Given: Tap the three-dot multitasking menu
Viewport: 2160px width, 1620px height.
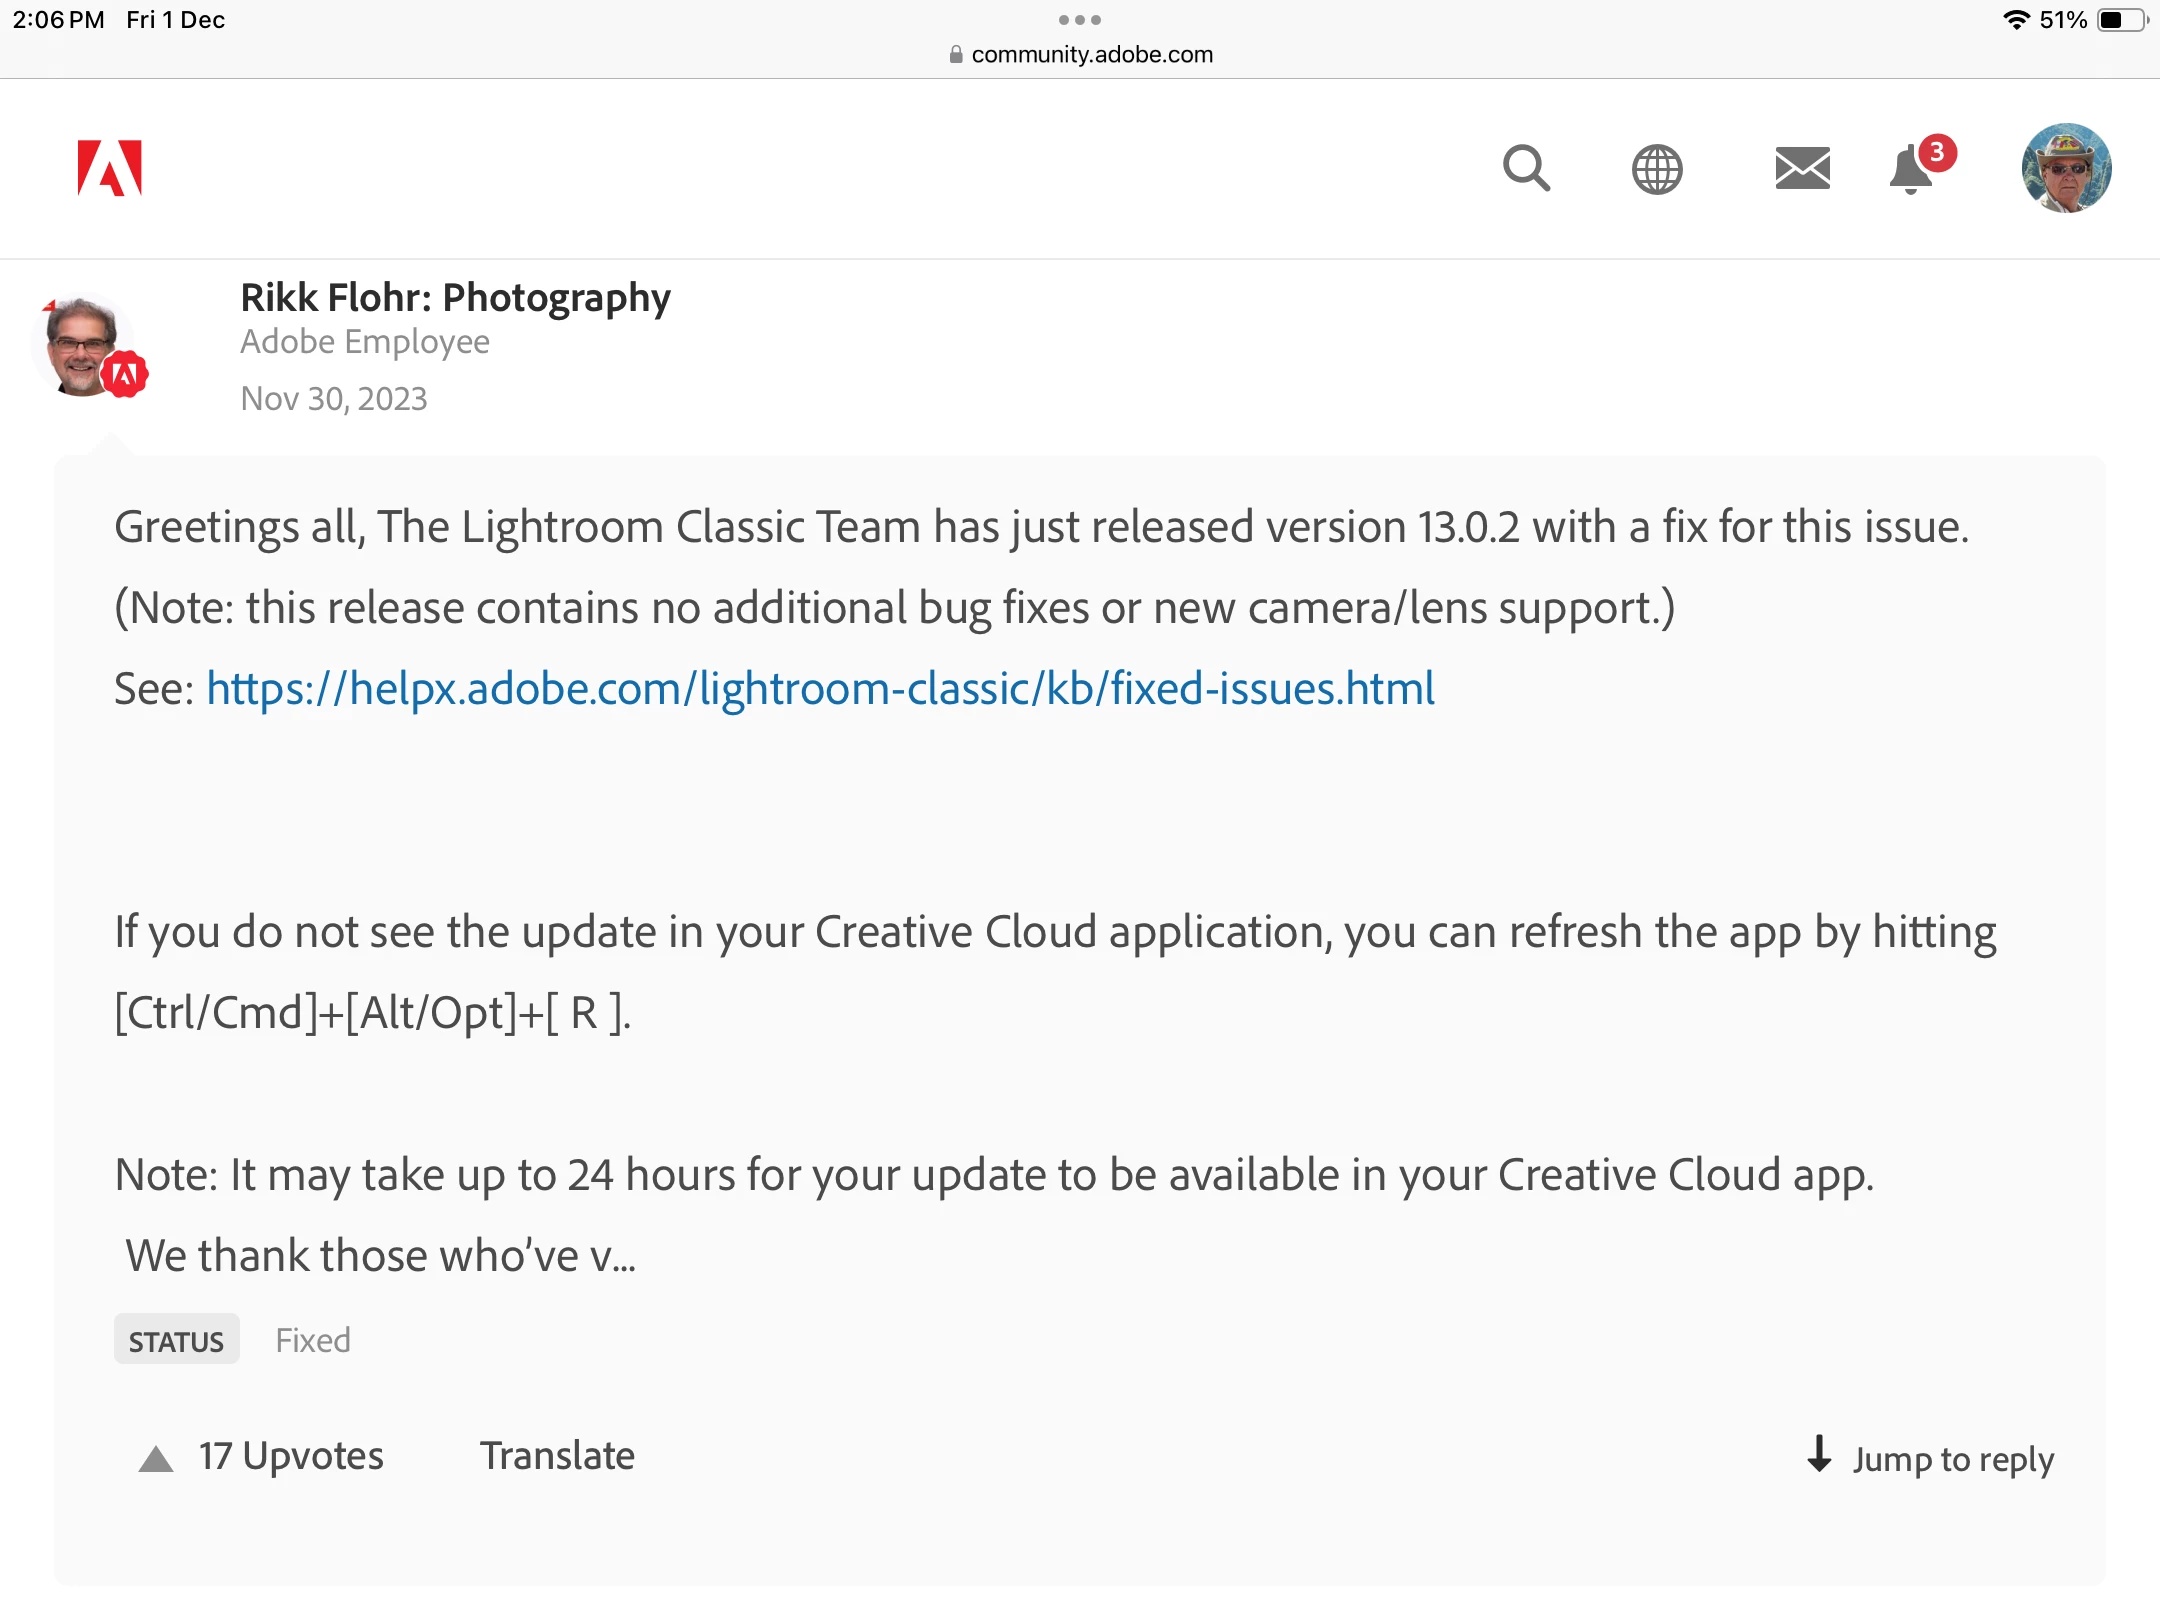Looking at the screenshot, I should point(1080,20).
